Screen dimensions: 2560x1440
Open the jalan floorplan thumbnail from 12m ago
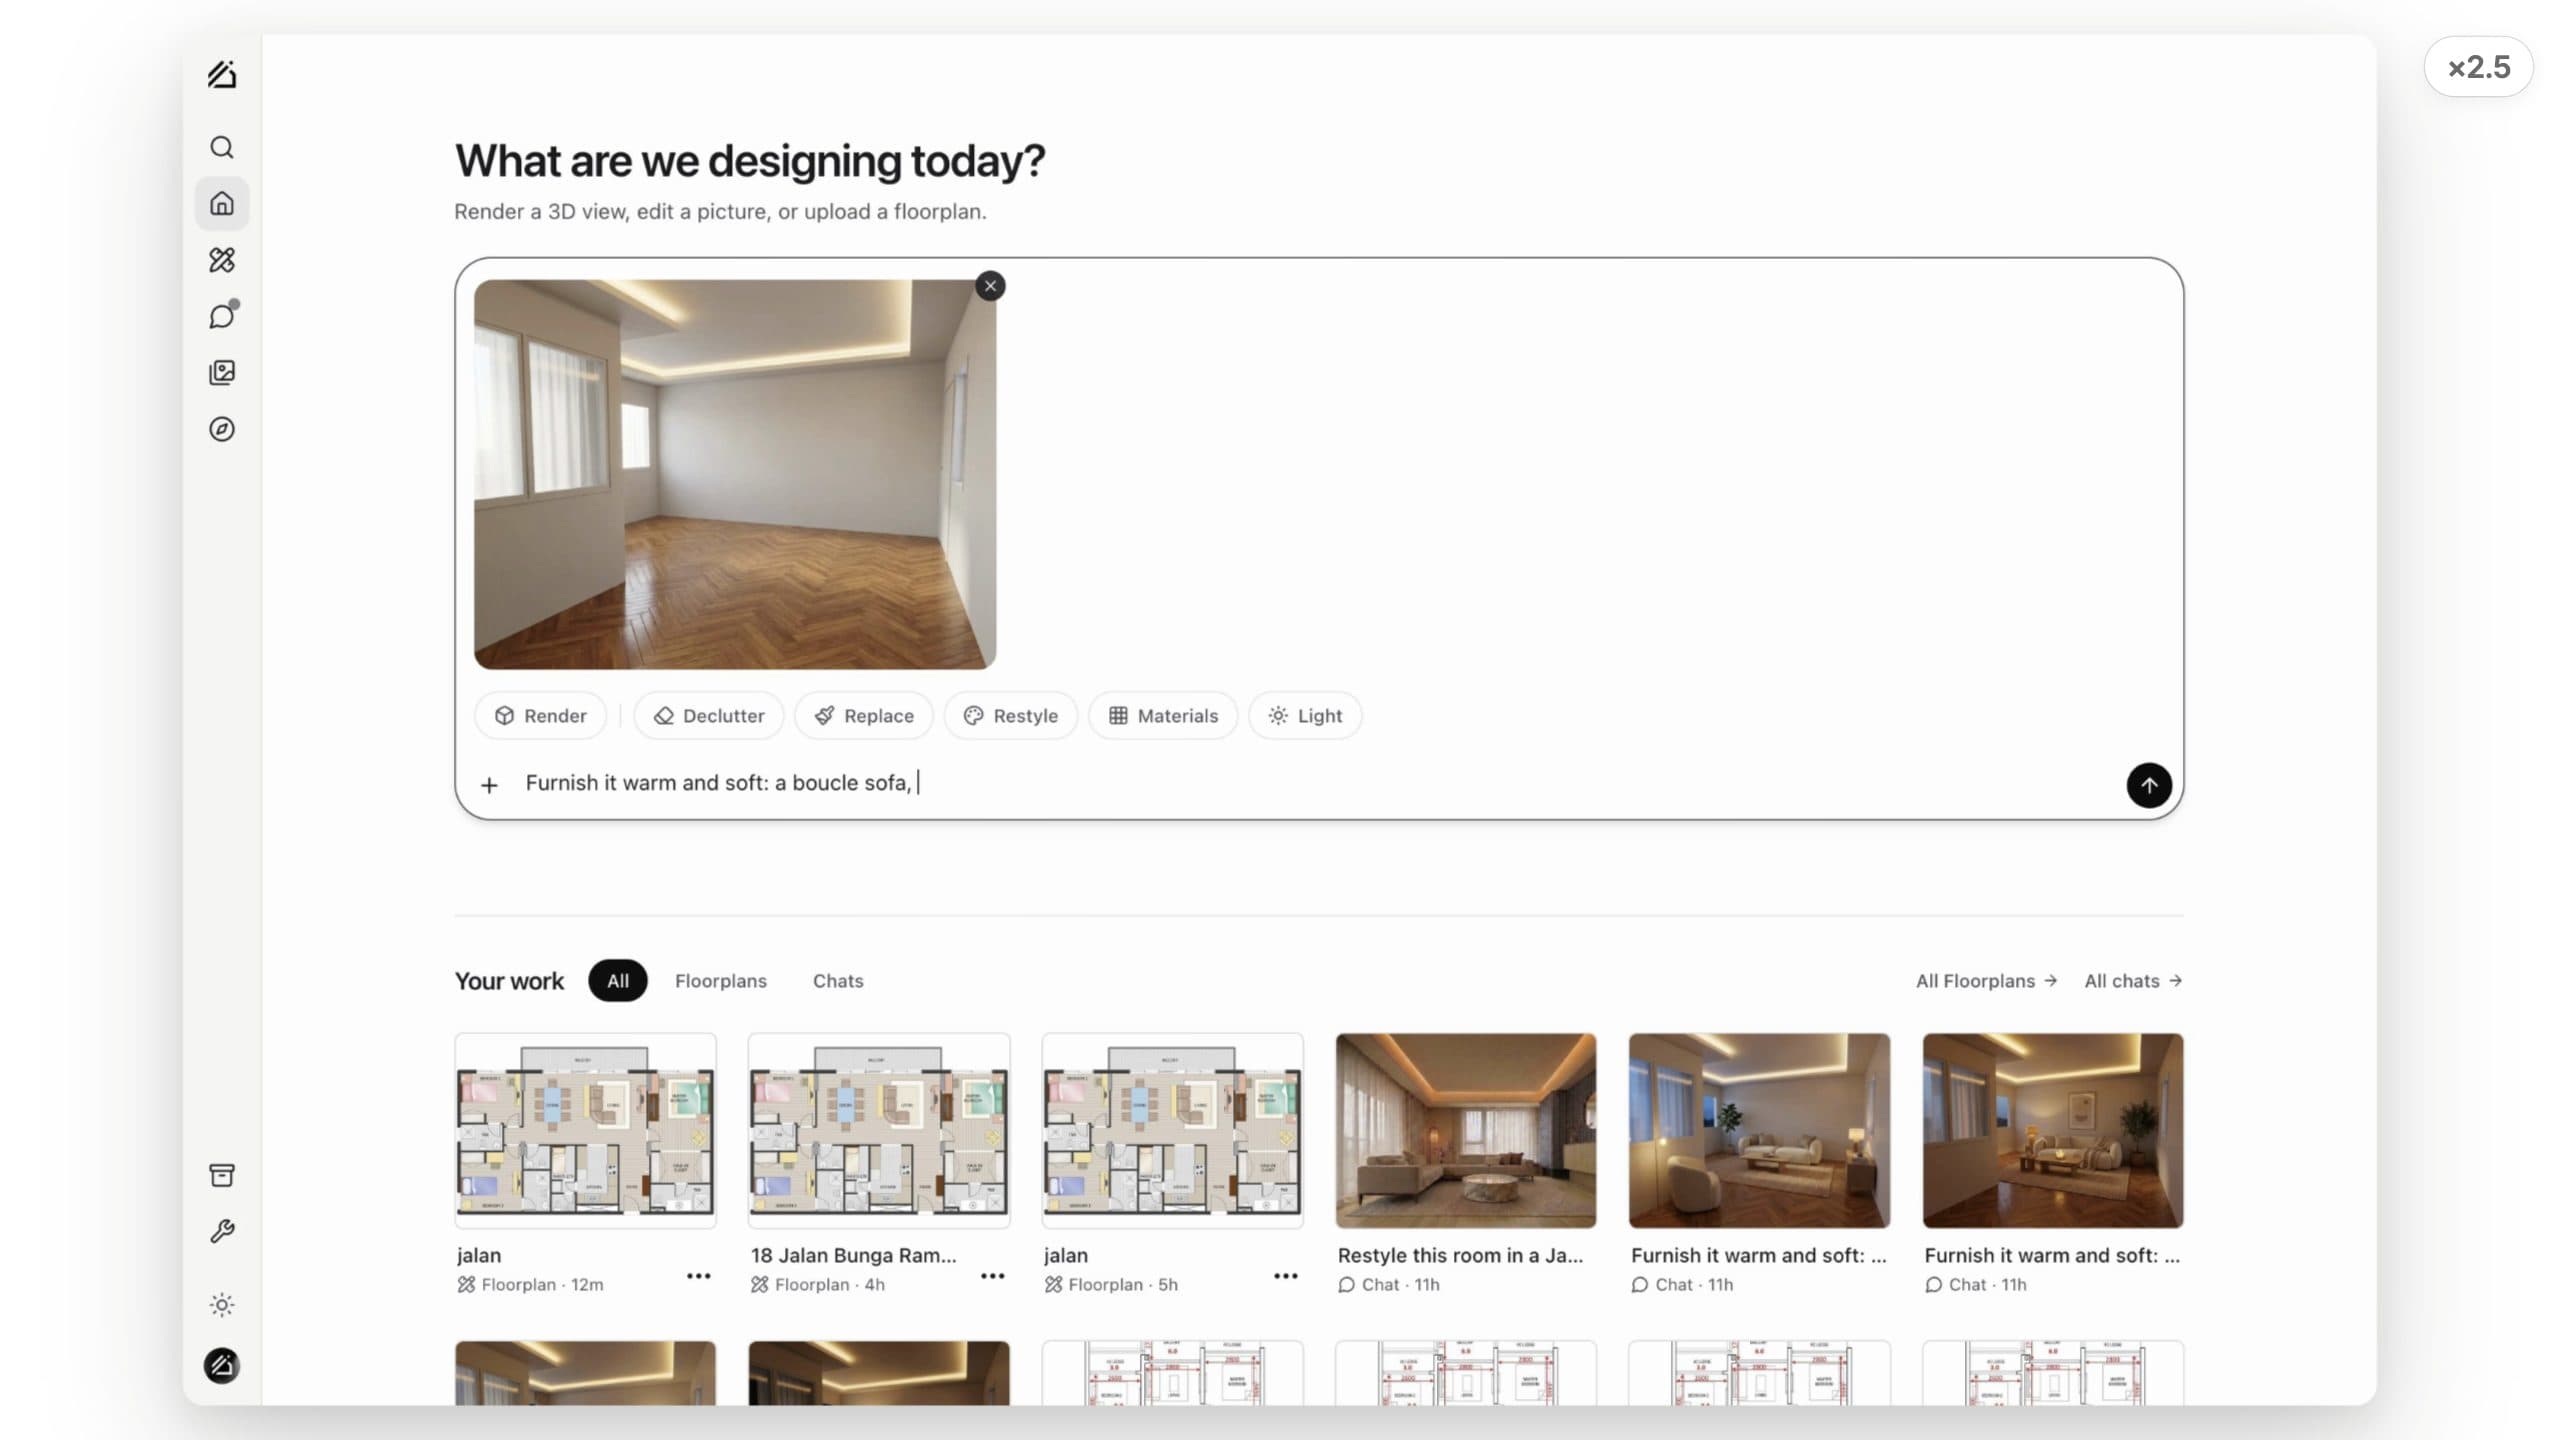coord(585,1130)
